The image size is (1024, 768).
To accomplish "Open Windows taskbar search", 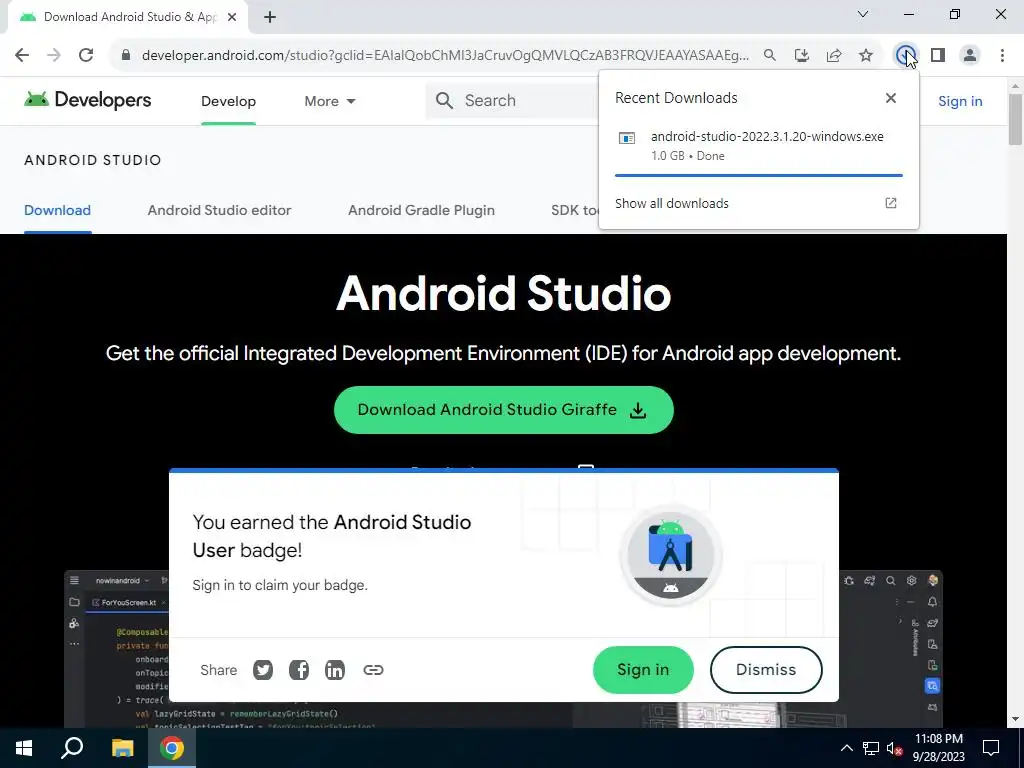I will 72,748.
